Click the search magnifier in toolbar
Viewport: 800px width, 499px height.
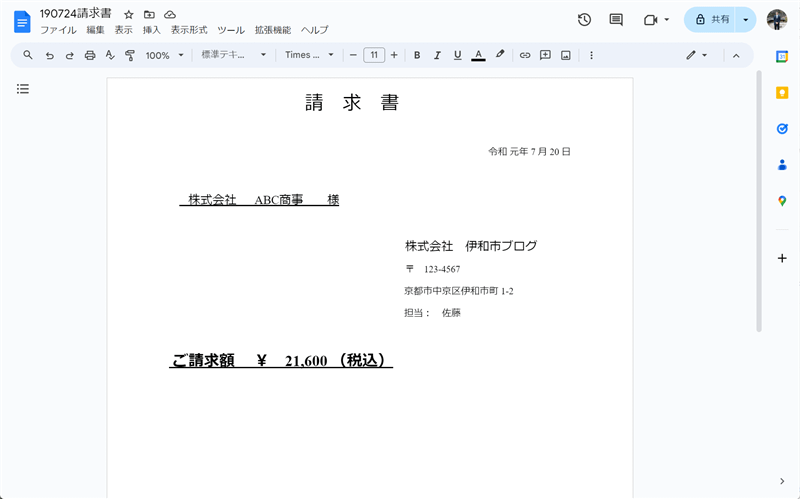[x=28, y=55]
